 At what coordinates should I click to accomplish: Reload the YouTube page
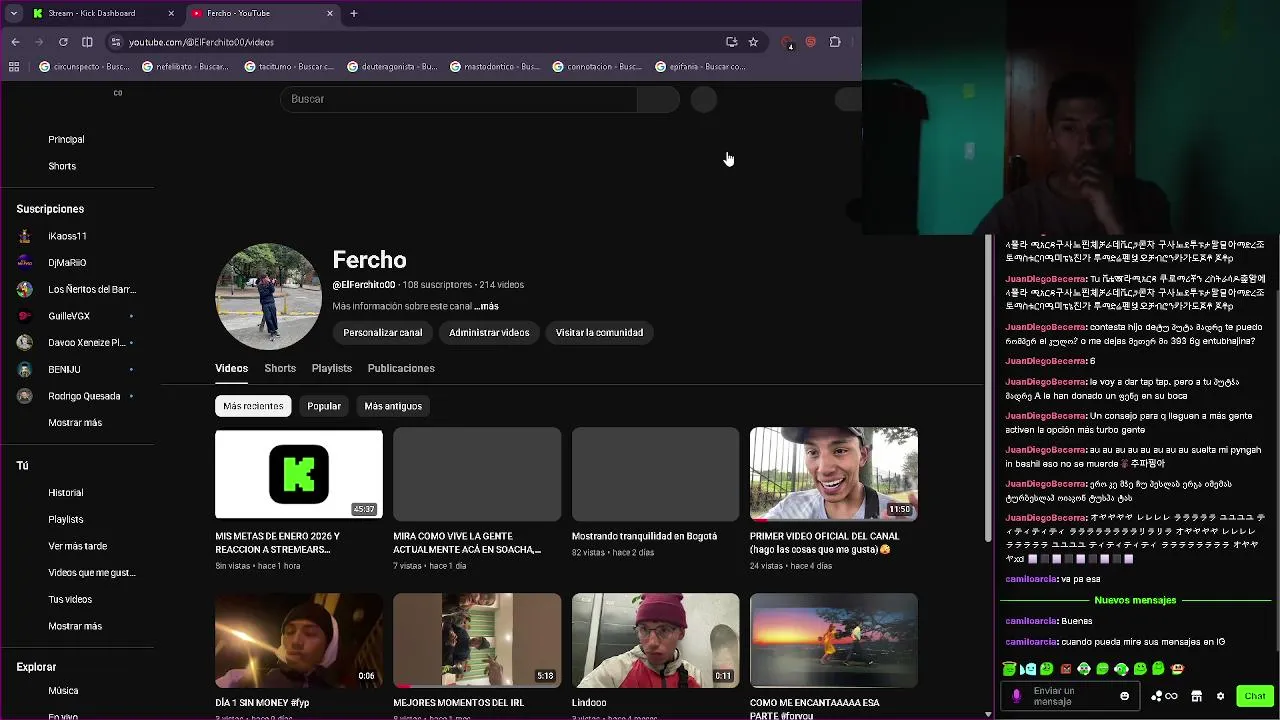(x=63, y=42)
